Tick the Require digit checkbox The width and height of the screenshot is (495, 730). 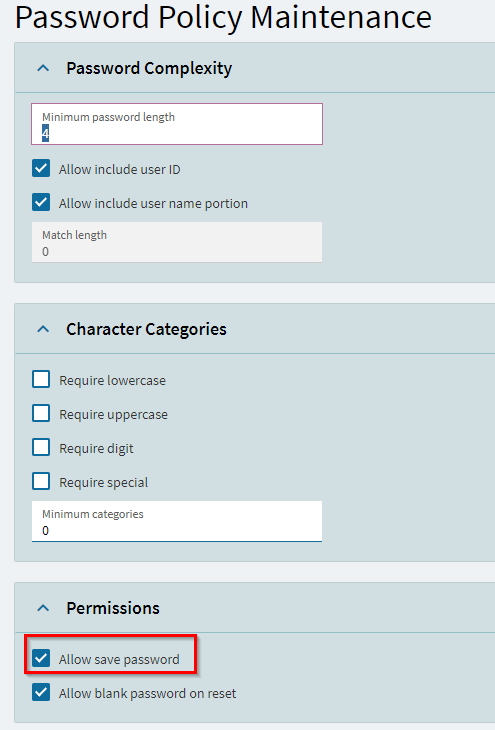point(41,447)
